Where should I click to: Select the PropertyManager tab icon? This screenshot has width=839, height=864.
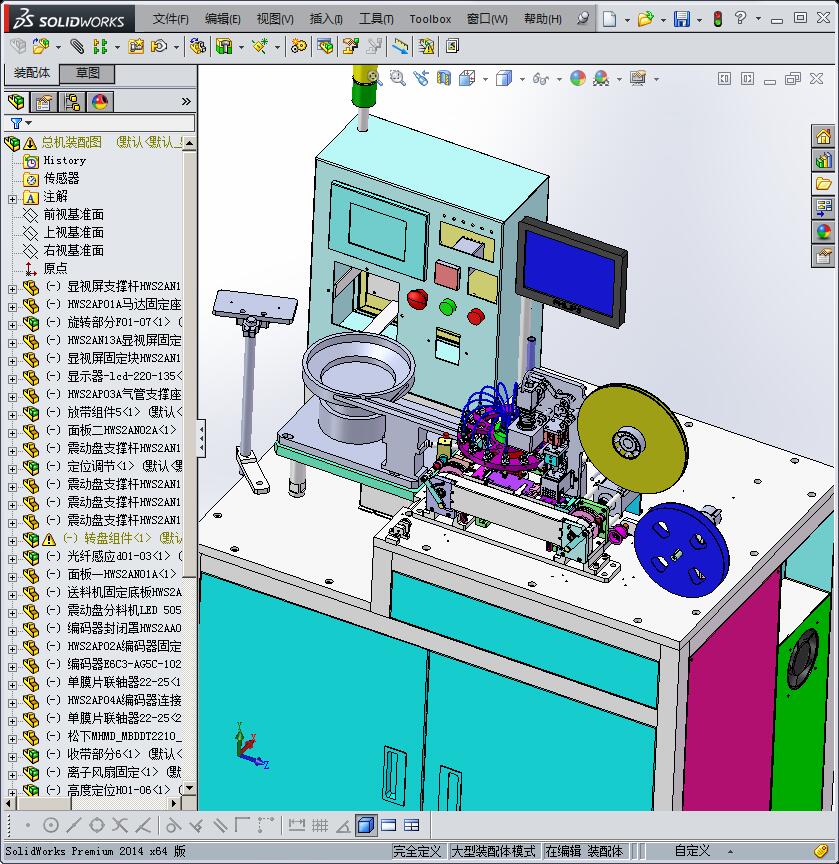pyautogui.click(x=44, y=102)
